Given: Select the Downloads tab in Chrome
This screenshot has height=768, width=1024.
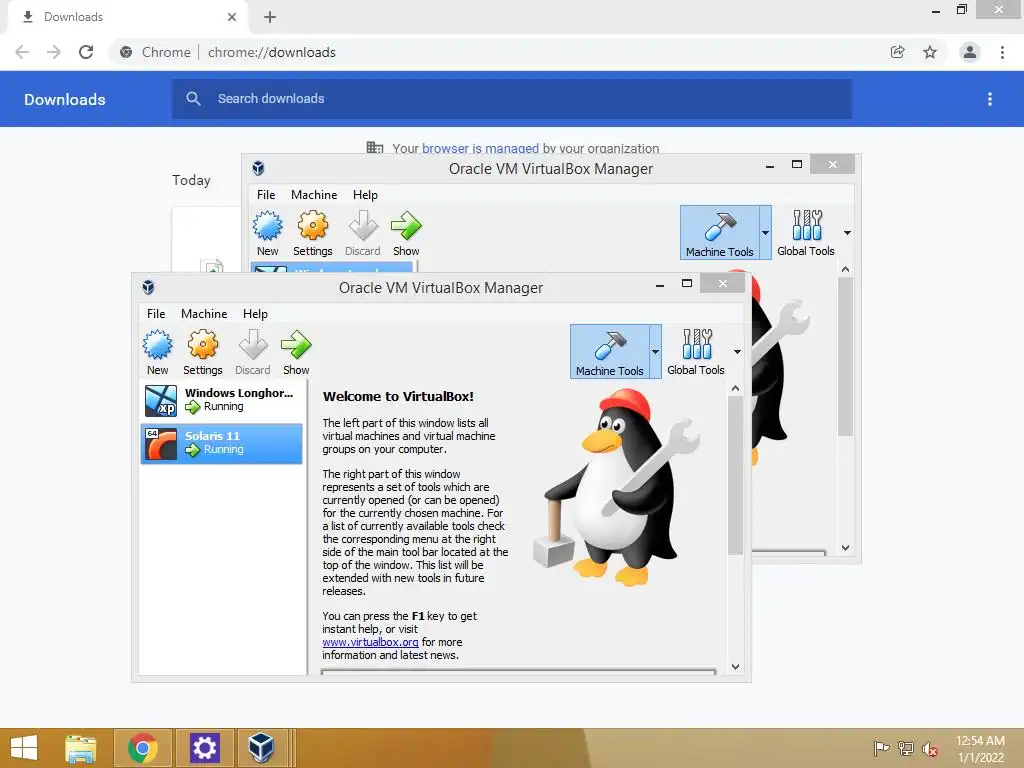Looking at the screenshot, I should 128,17.
